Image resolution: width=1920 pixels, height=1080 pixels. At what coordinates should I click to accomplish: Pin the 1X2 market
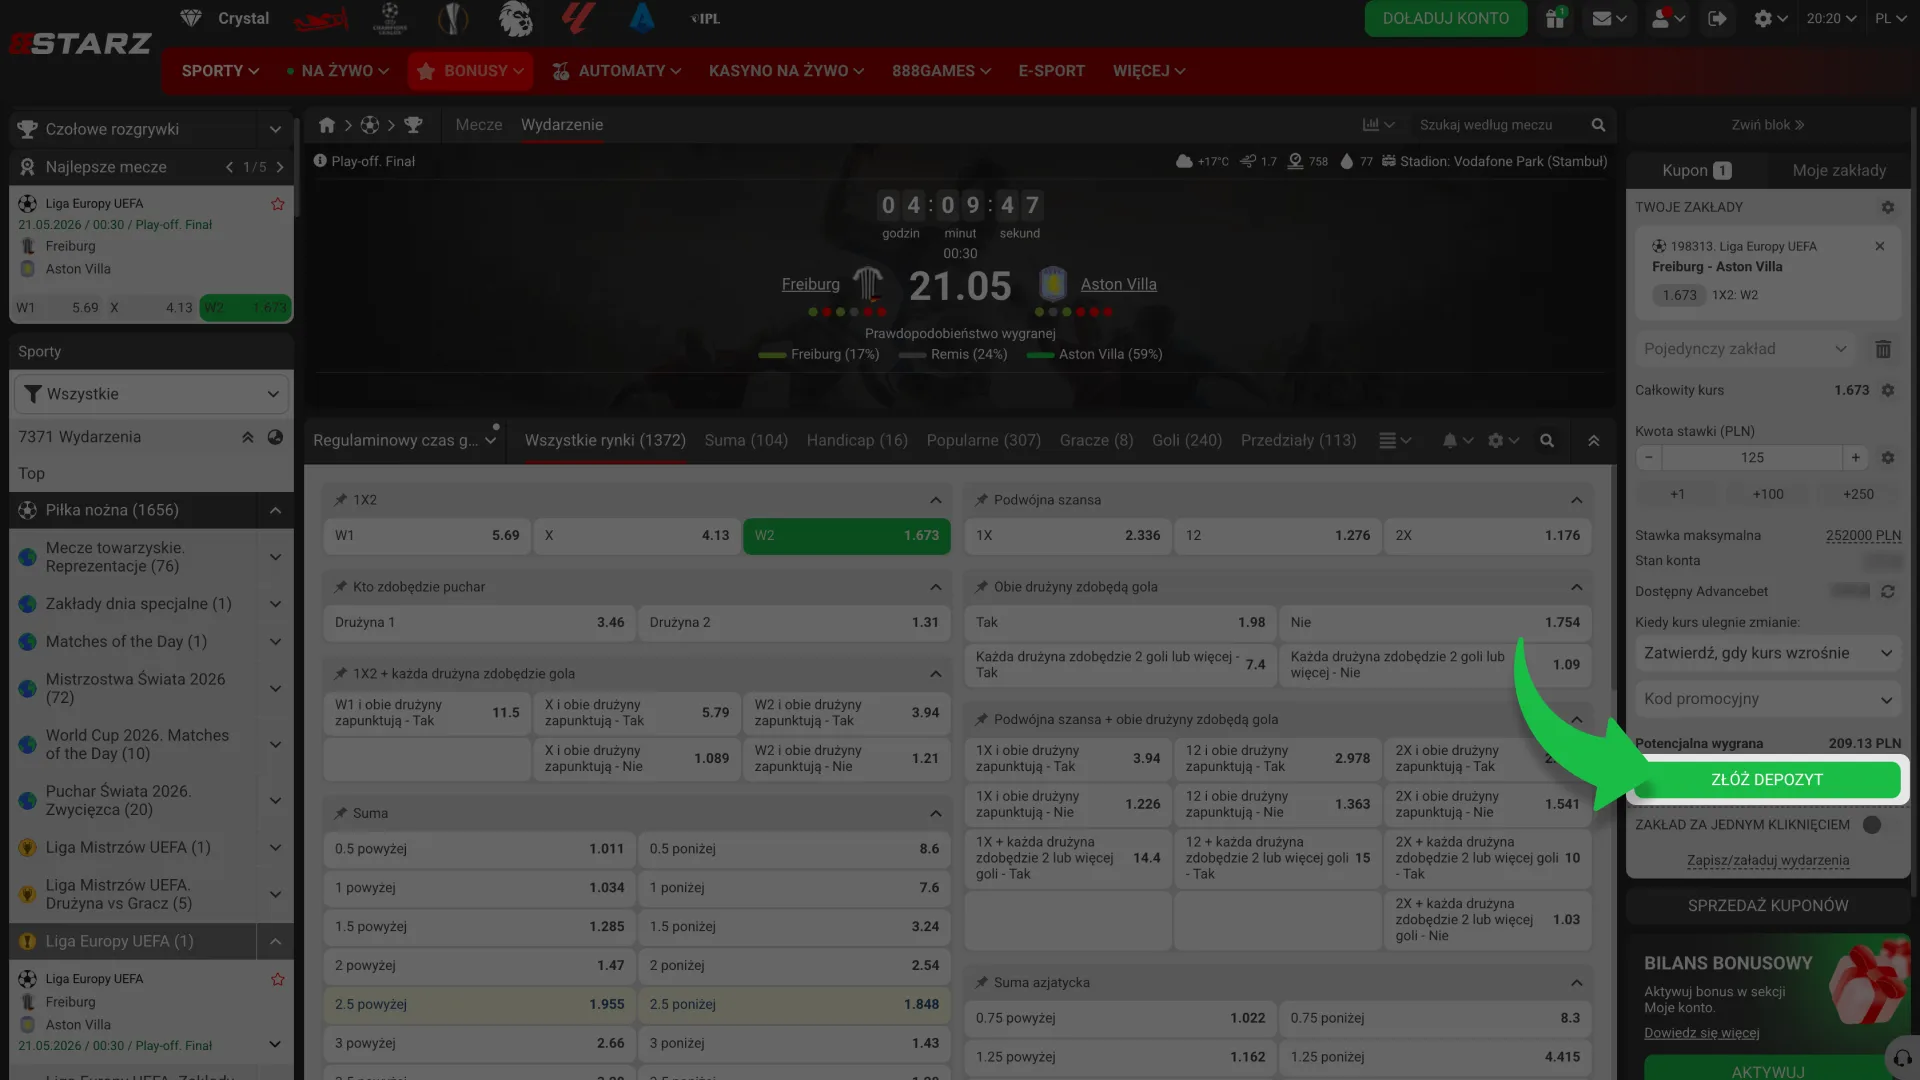pos(340,500)
